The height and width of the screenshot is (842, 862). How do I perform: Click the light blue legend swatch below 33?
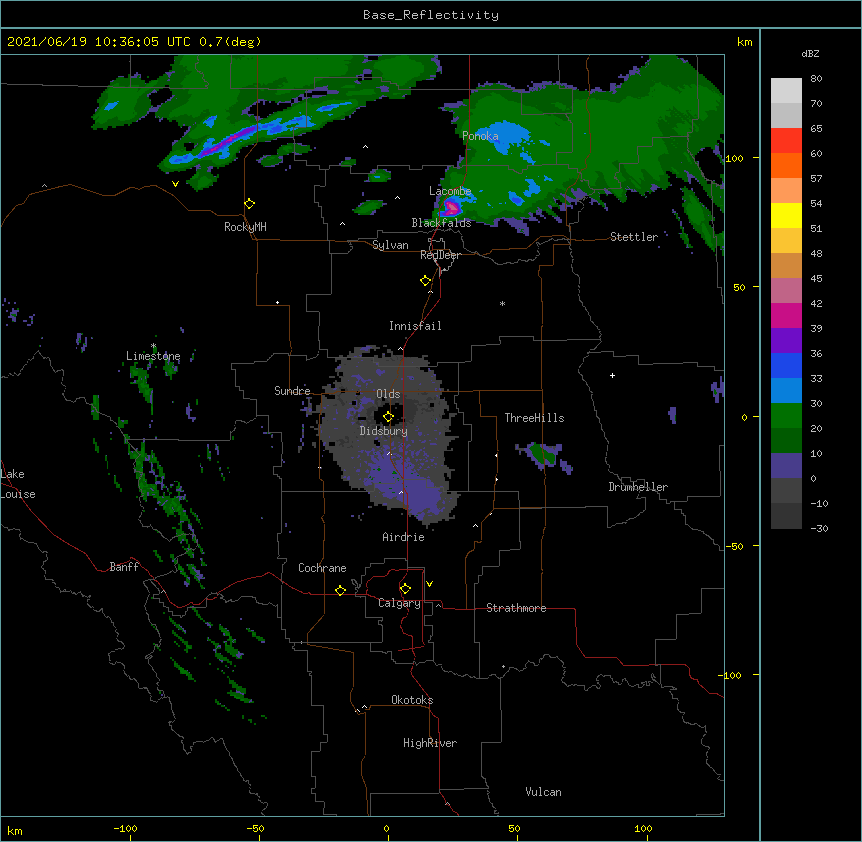786,391
